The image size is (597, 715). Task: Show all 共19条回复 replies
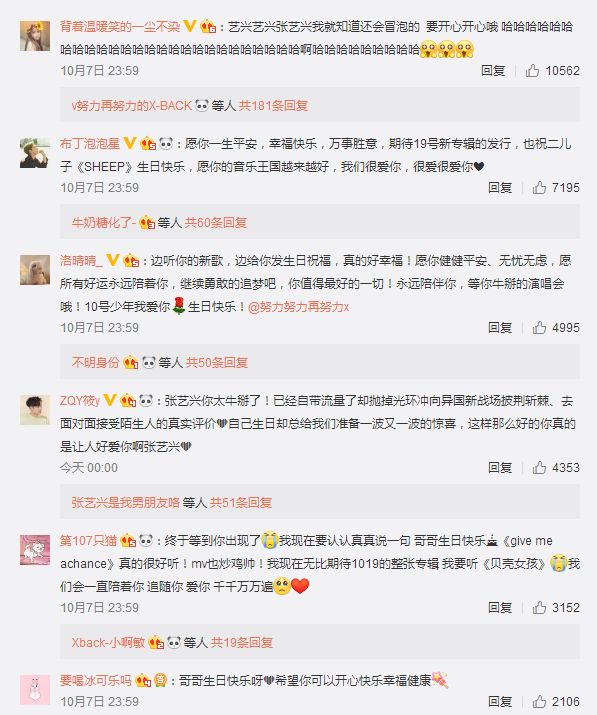[x=242, y=642]
